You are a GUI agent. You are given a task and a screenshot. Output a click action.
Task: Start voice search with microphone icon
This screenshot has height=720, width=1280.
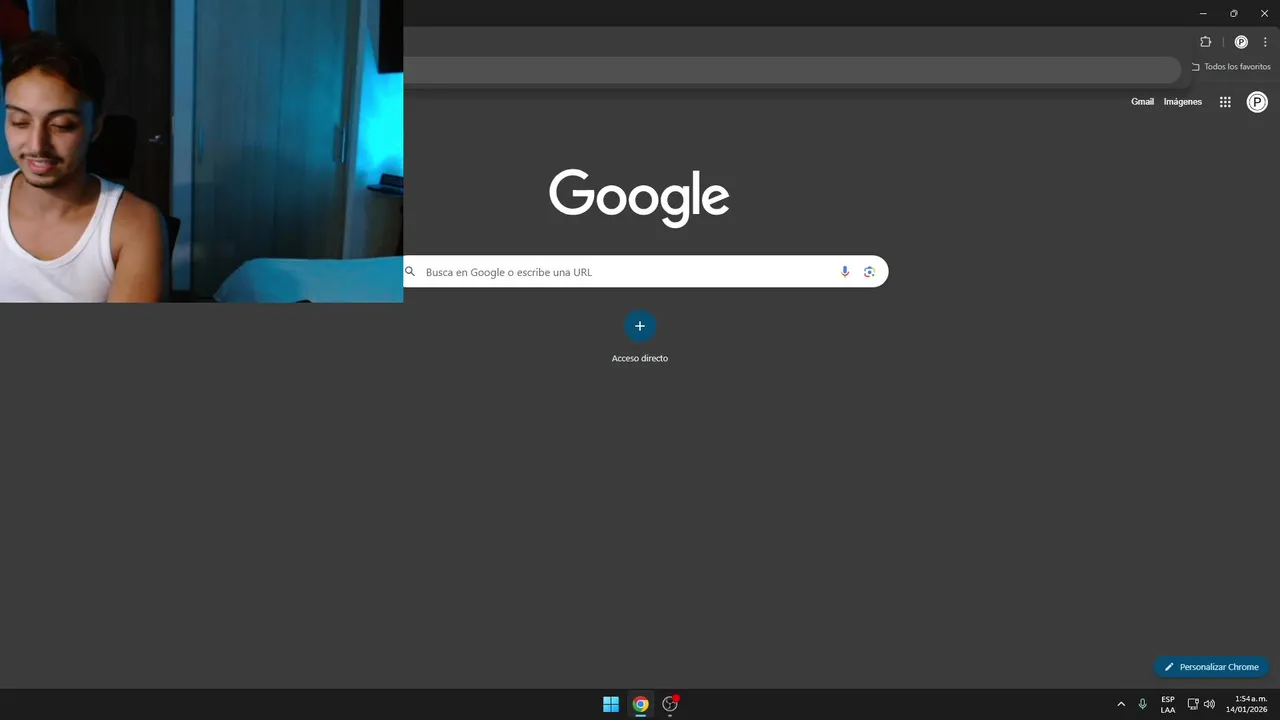click(845, 272)
